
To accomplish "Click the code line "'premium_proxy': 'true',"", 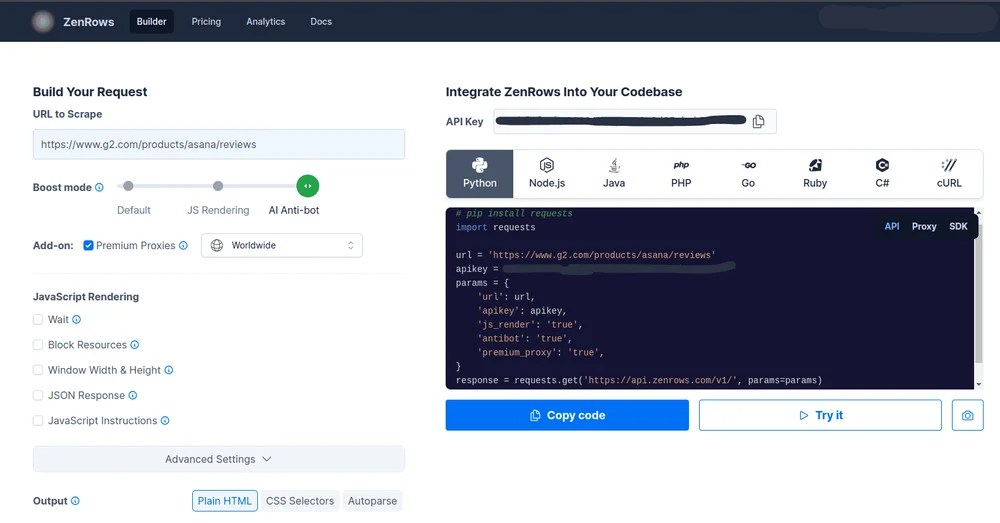I will 540,353.
